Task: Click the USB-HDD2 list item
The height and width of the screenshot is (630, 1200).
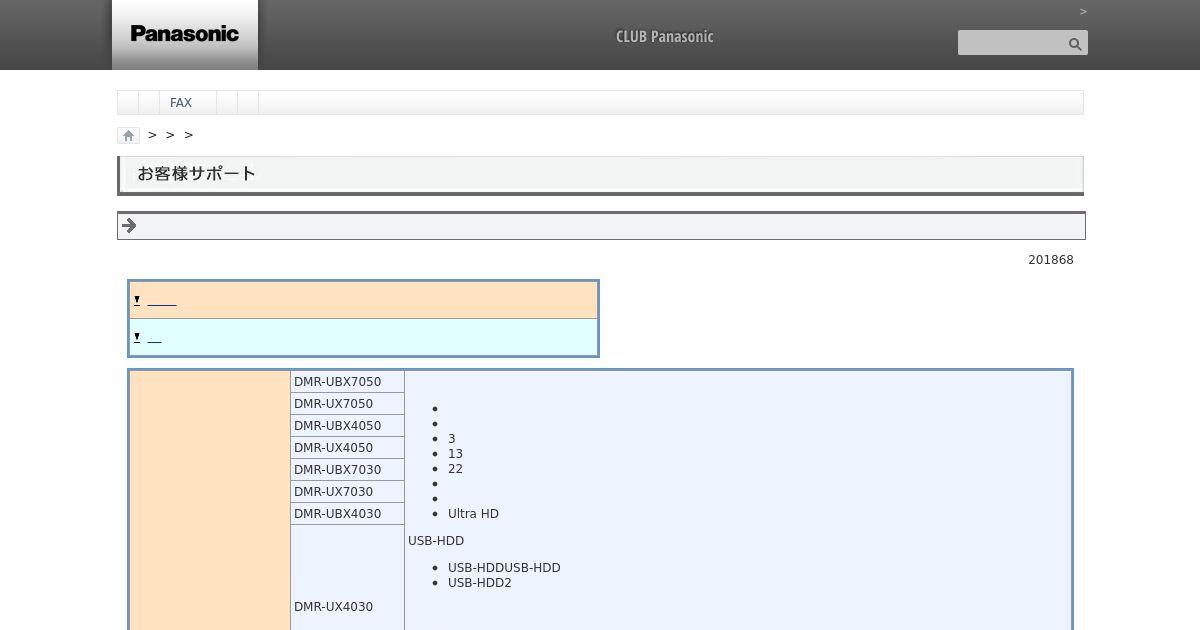Action: [480, 583]
